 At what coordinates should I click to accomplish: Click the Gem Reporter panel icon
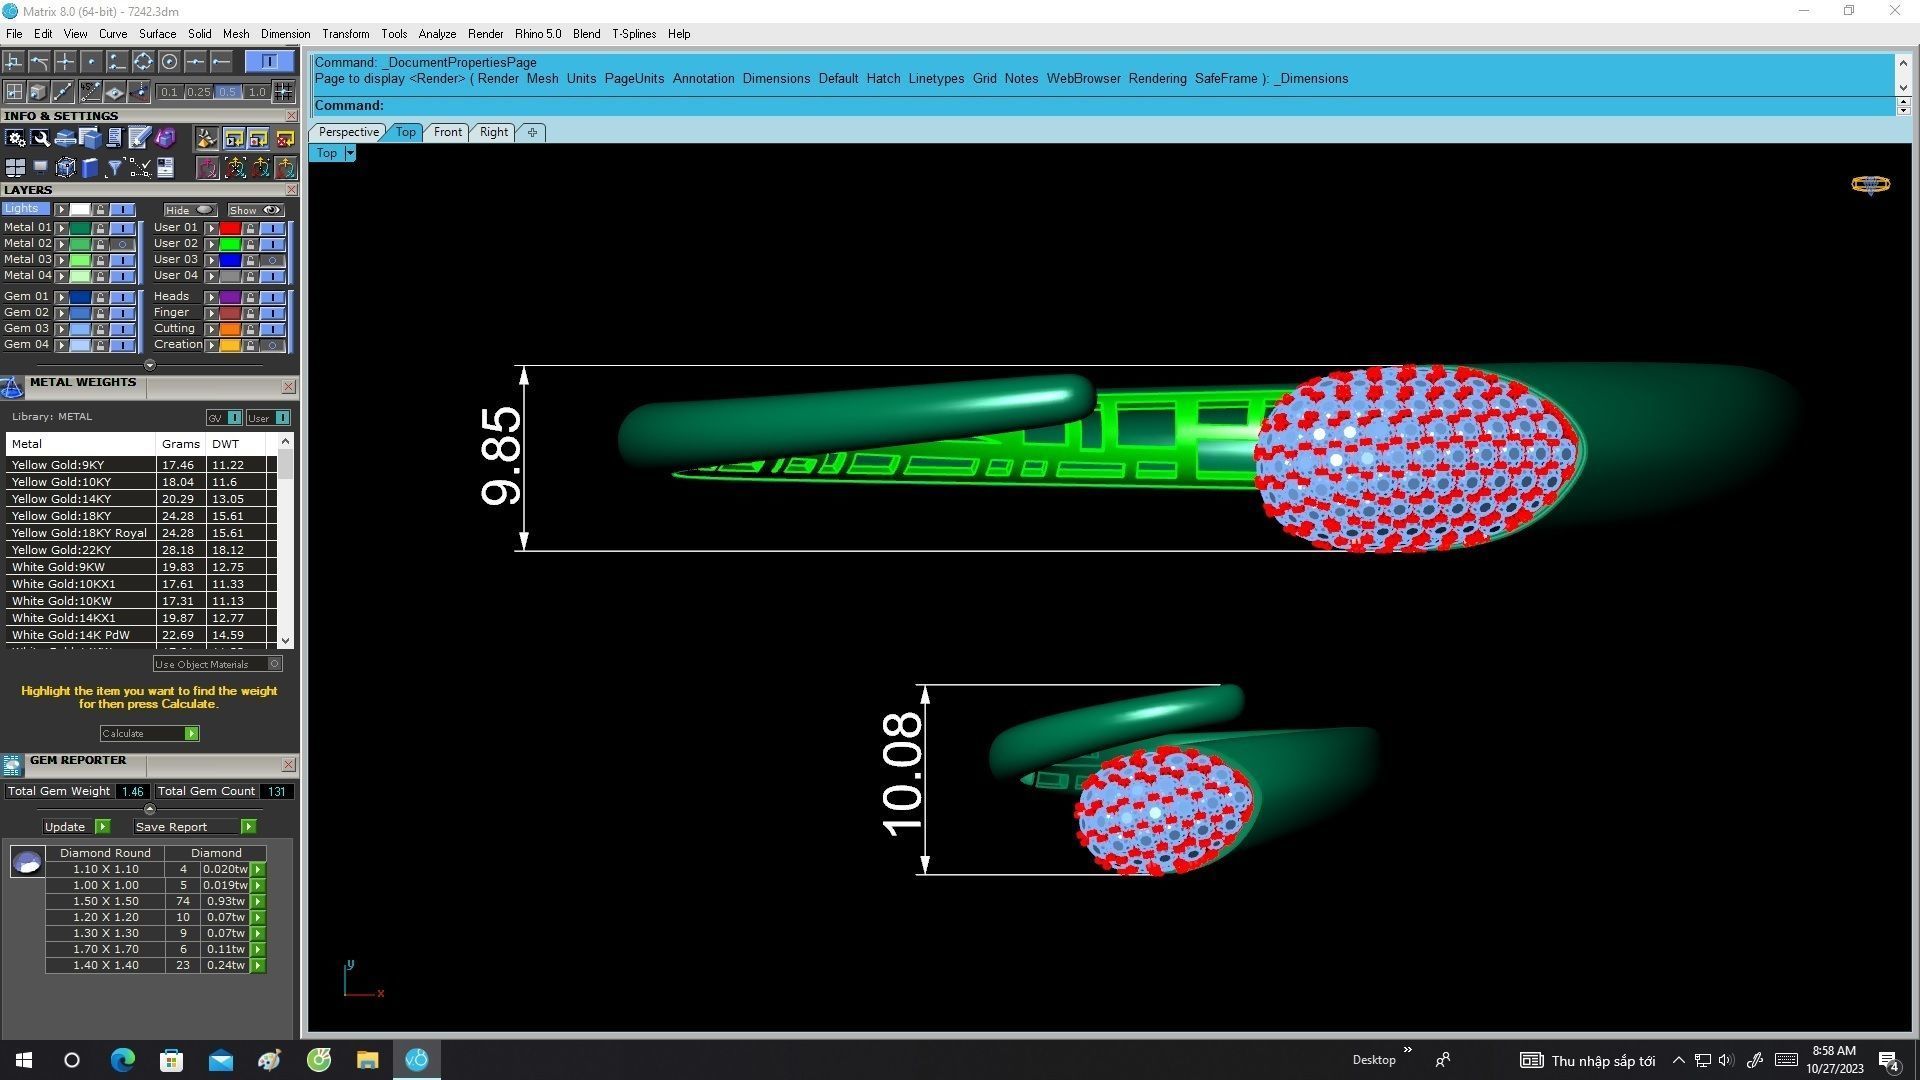(12, 765)
